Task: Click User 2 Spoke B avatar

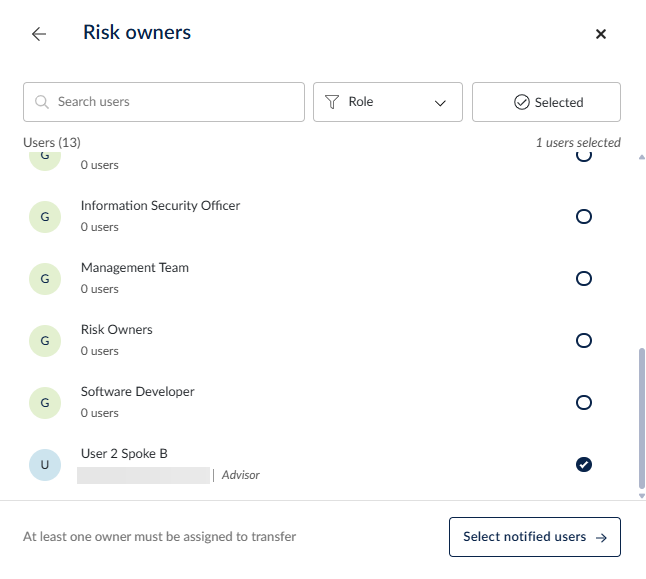Action: pos(44,464)
